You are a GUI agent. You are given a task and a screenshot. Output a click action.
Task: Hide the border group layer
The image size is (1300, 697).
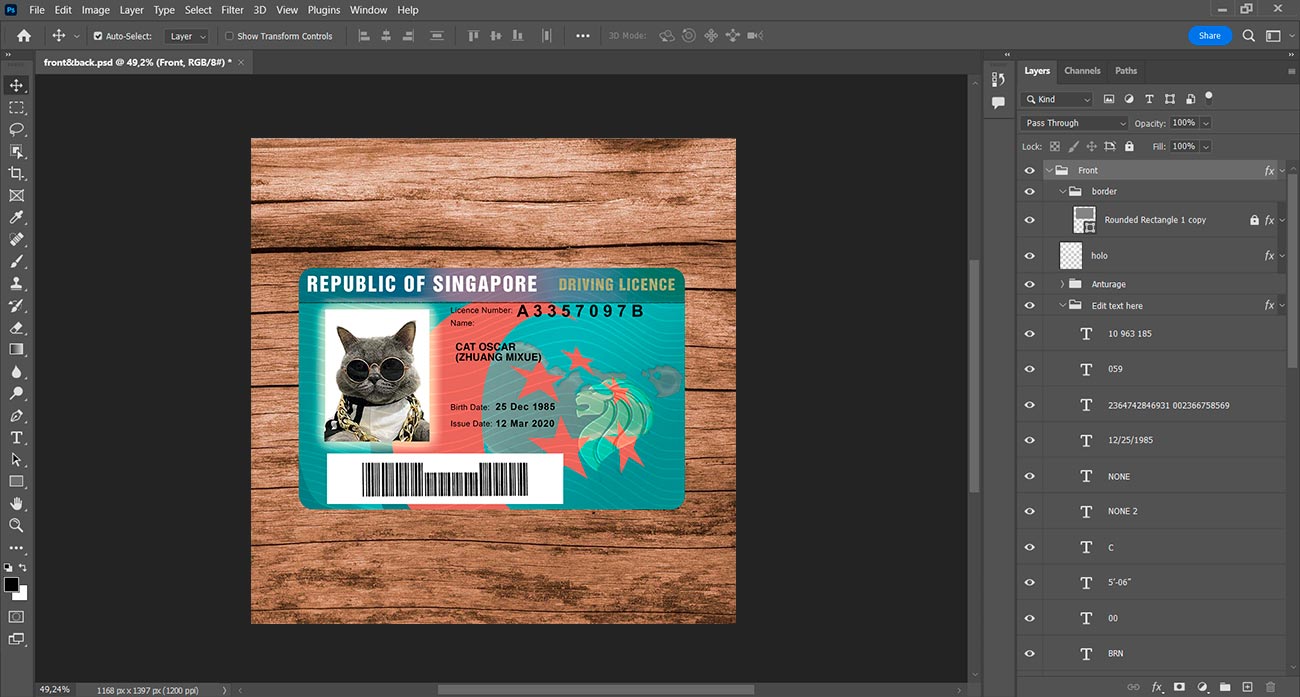pos(1030,191)
